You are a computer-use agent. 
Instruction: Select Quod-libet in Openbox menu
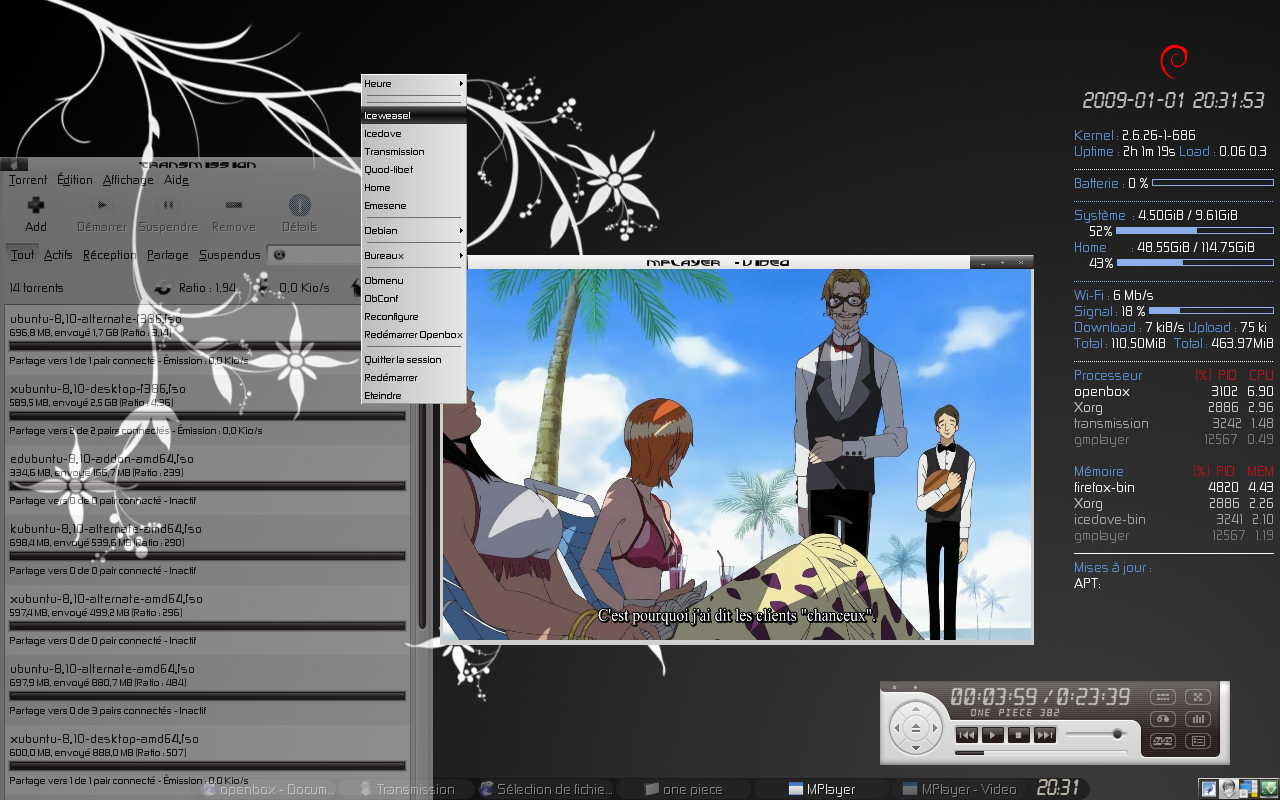click(x=414, y=170)
